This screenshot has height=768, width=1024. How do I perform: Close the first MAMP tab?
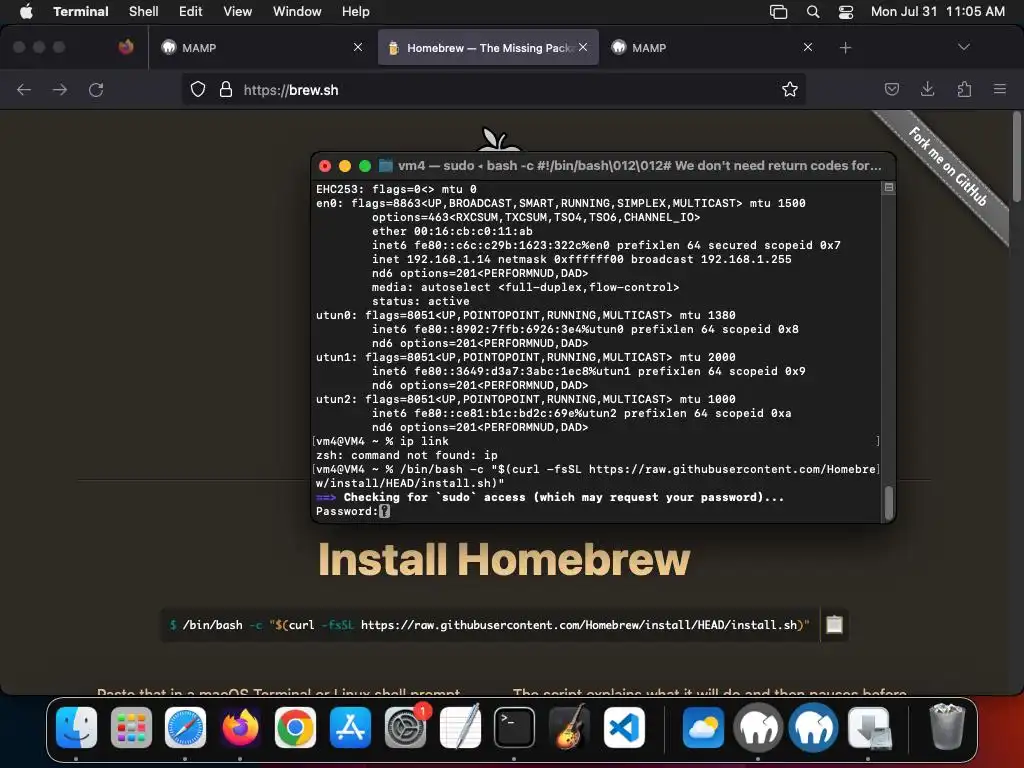(x=358, y=47)
